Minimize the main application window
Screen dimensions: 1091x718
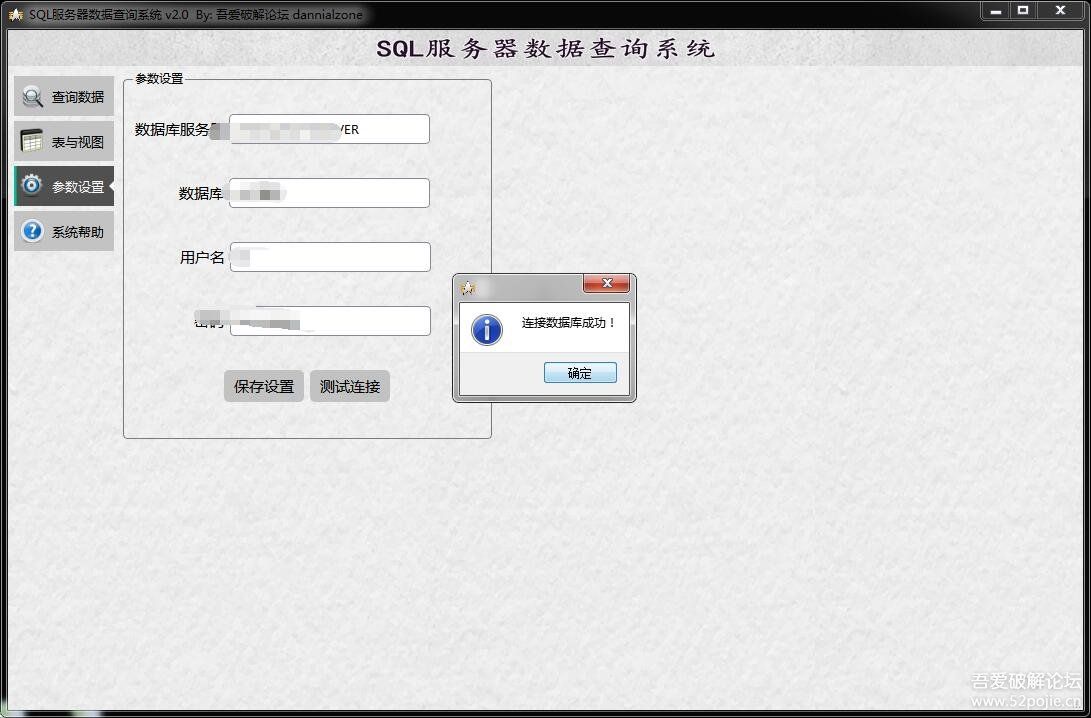click(x=996, y=10)
